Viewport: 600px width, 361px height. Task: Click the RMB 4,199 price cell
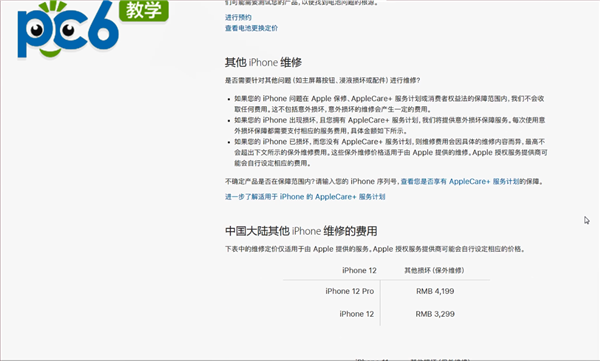(435, 291)
